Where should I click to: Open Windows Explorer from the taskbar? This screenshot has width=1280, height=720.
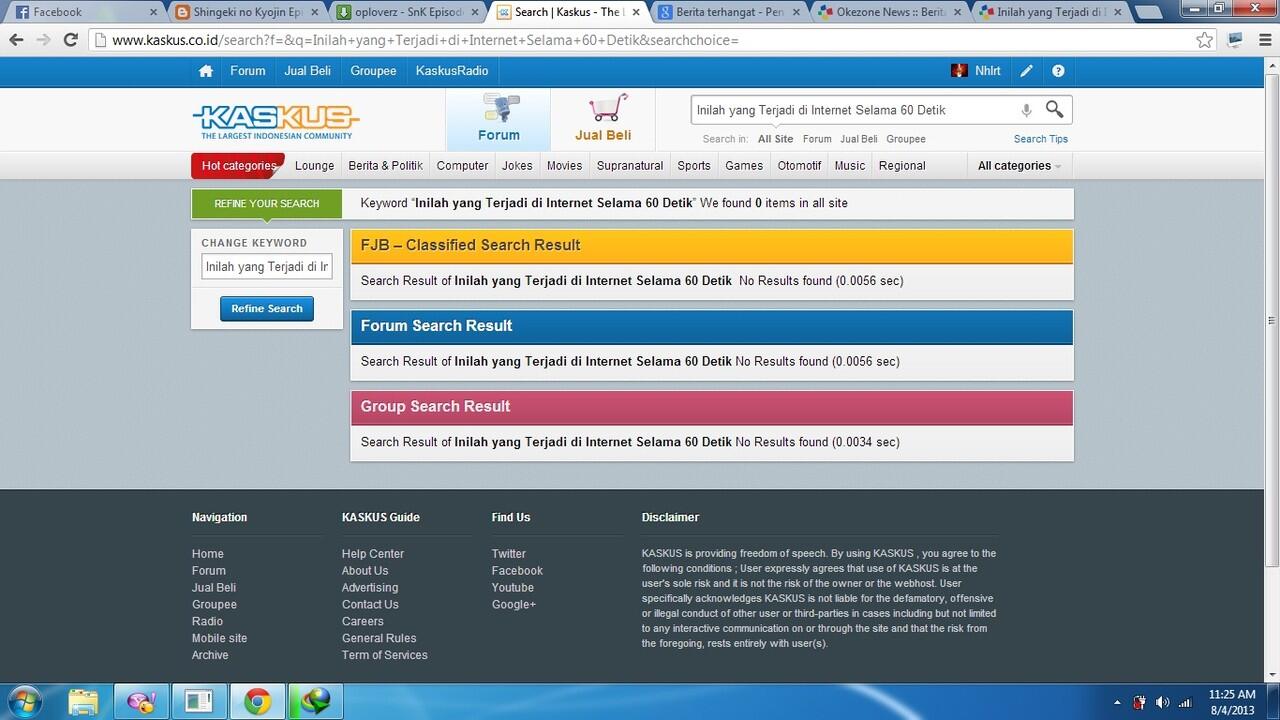tap(84, 702)
